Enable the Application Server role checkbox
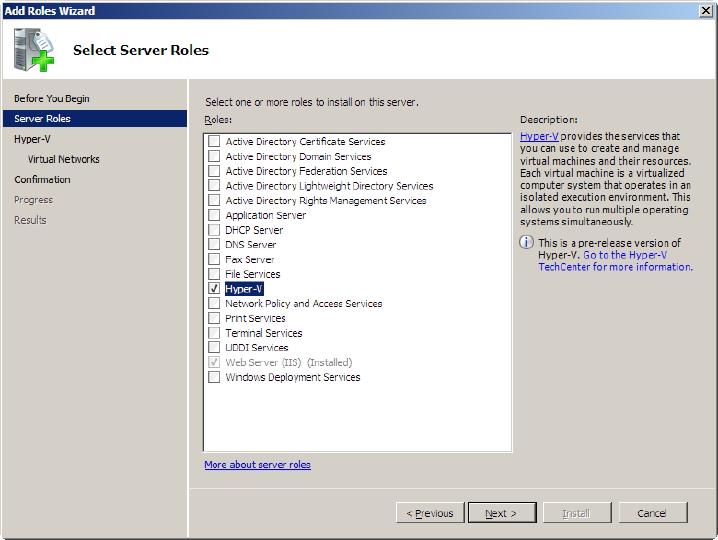 coord(214,215)
